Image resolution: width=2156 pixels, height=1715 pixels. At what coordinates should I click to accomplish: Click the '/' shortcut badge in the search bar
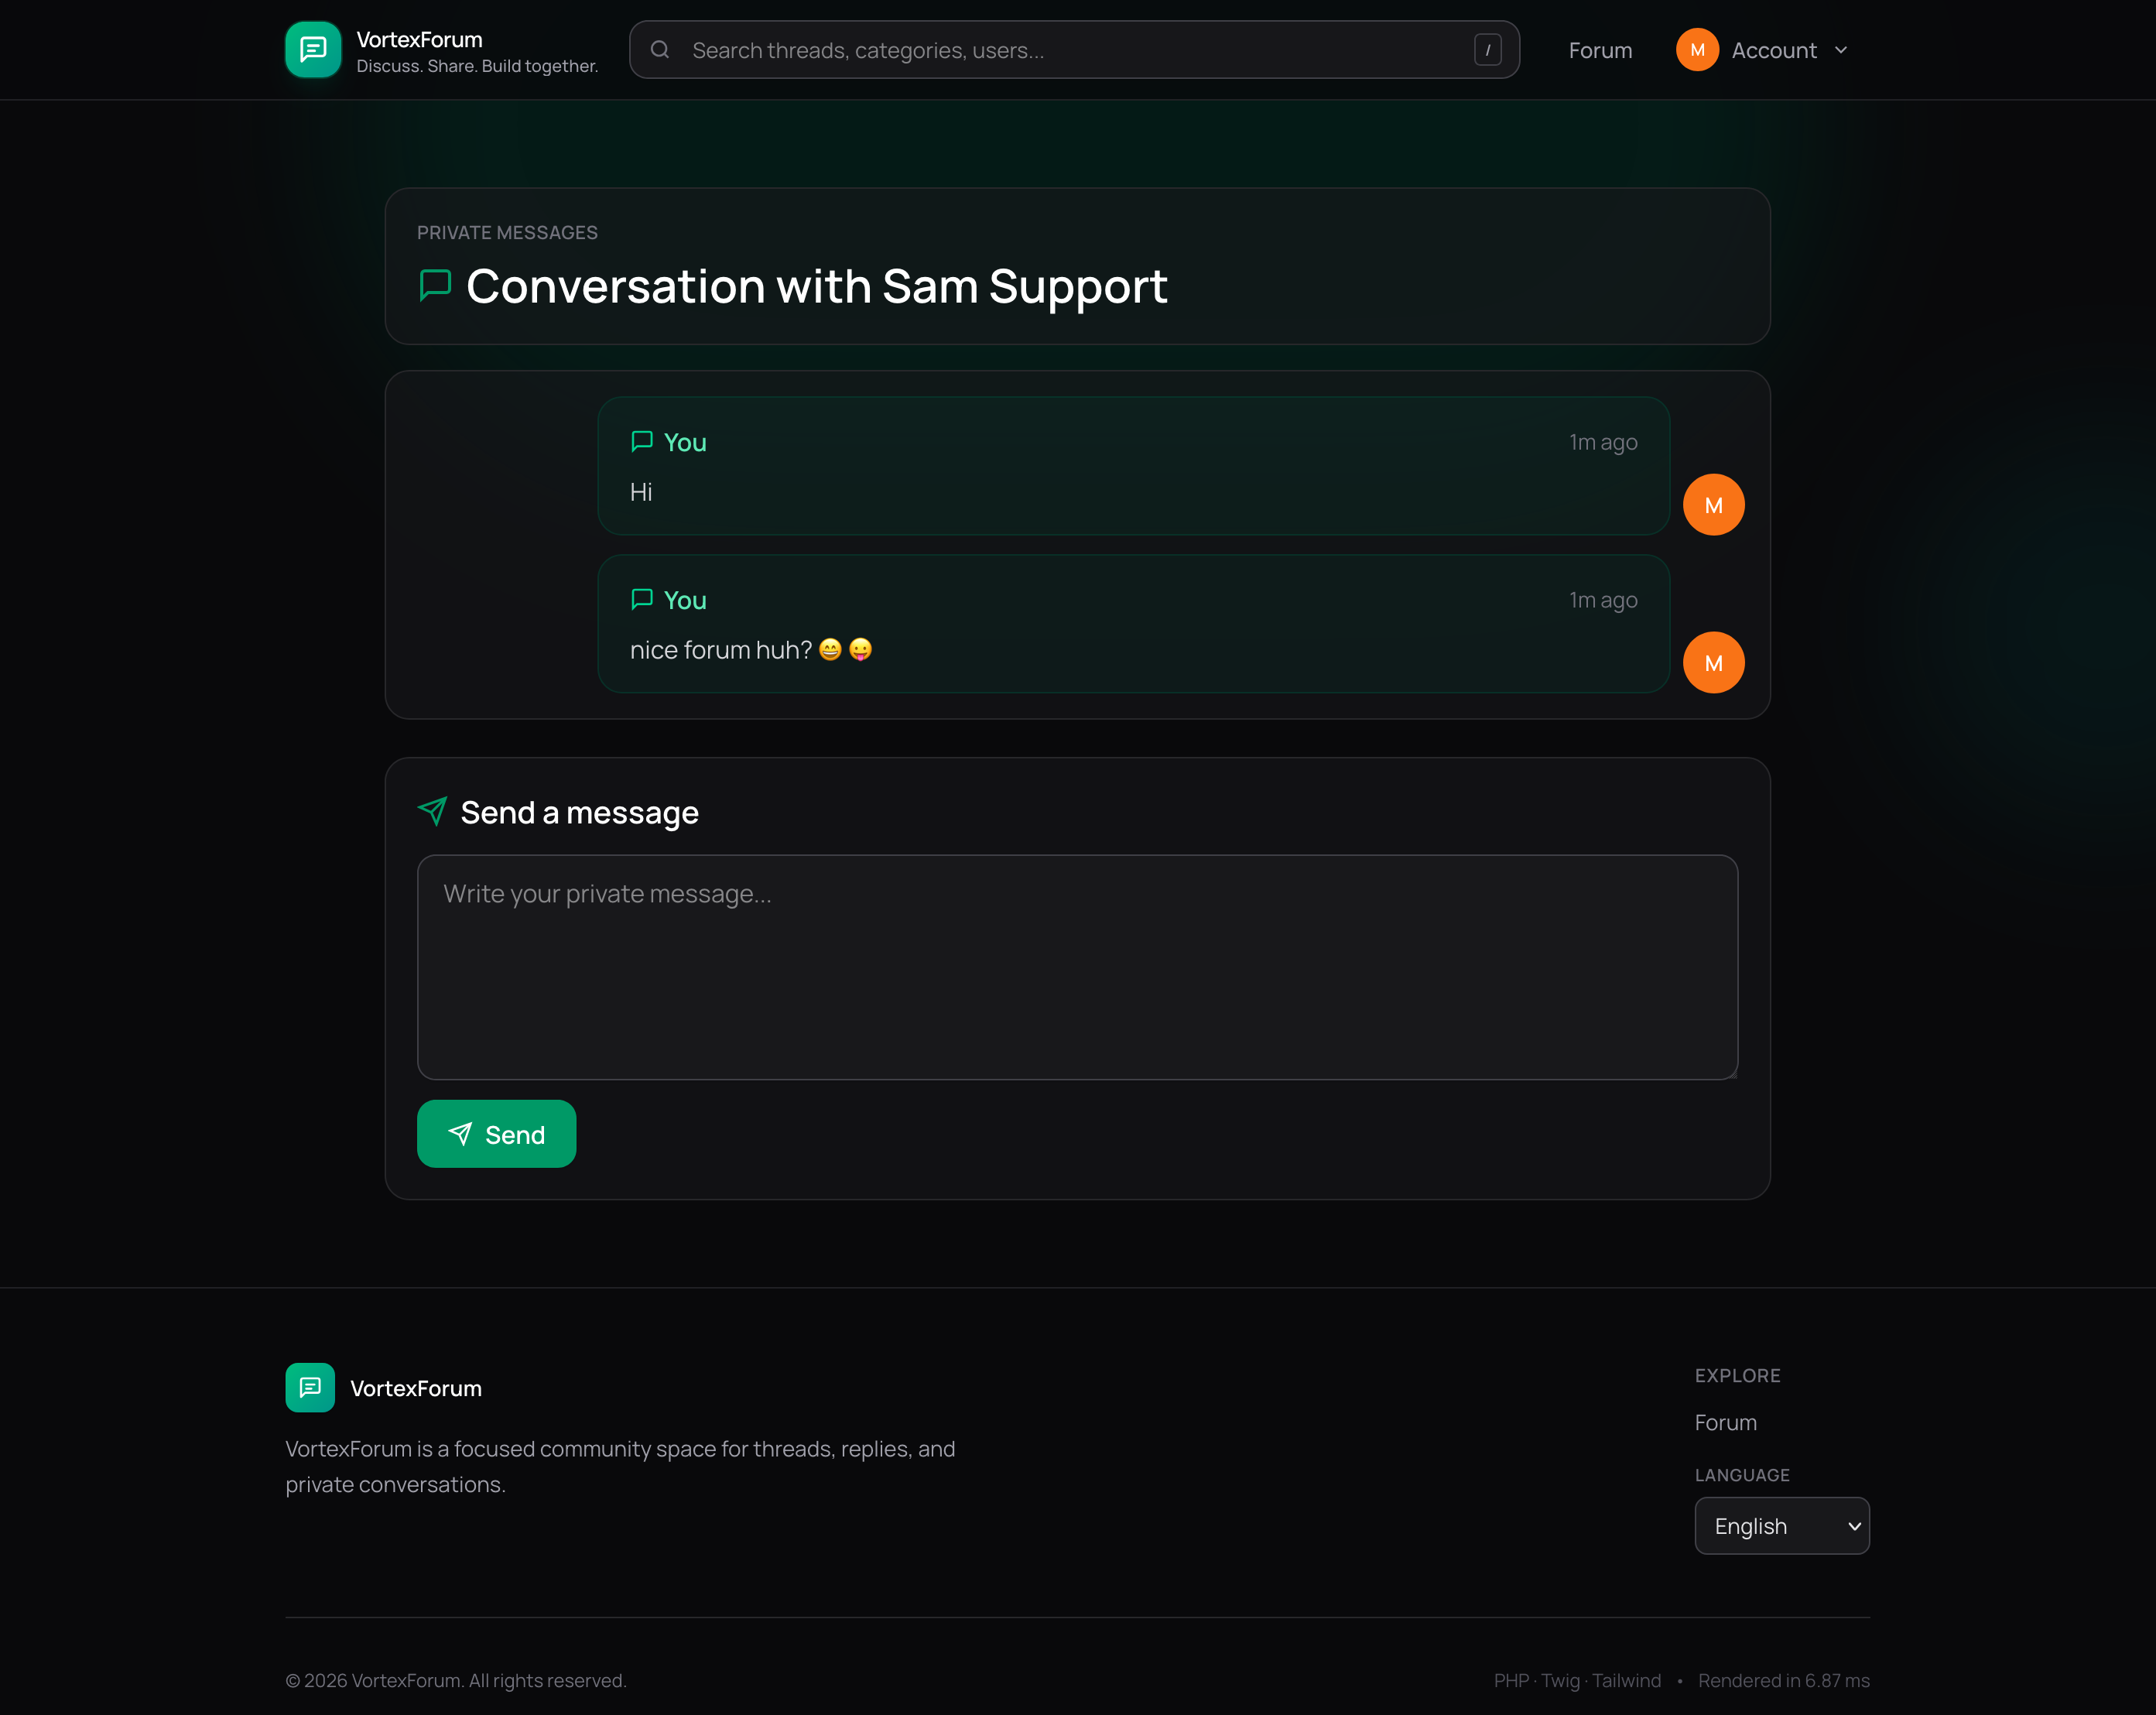pos(1489,49)
